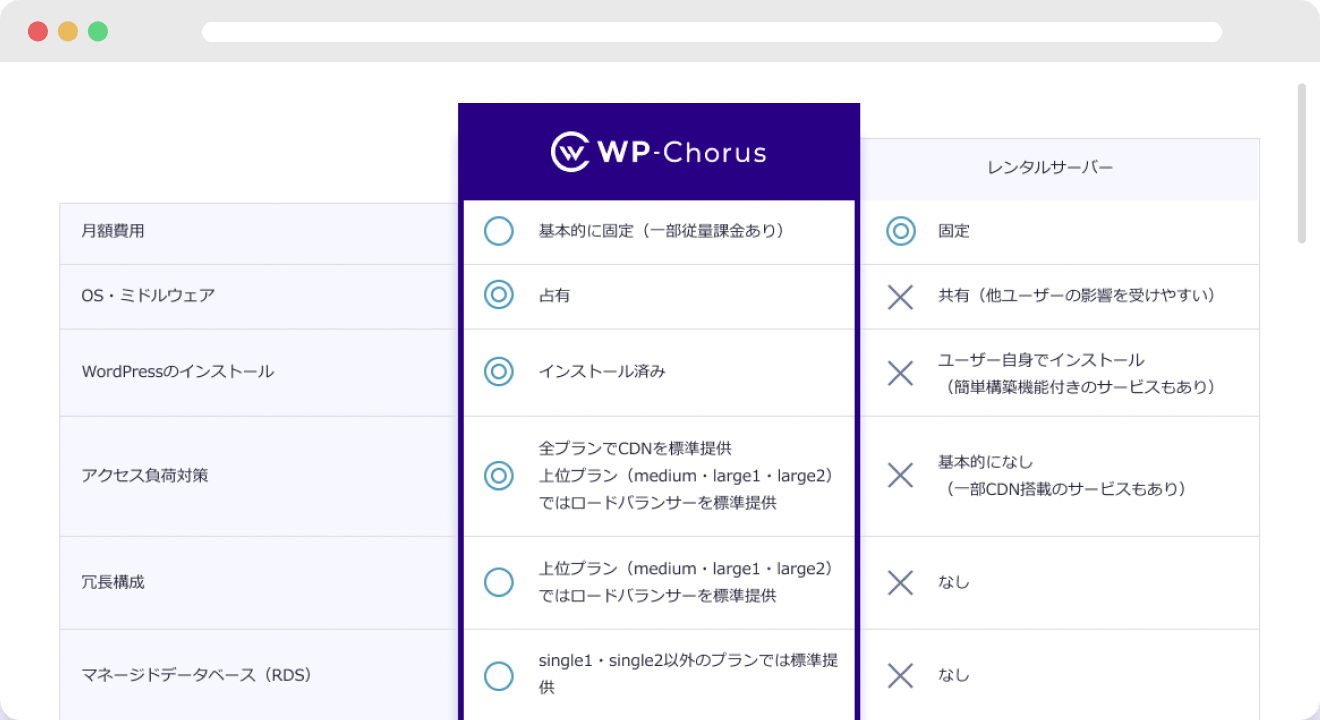Click the single circle icon for 月額費用

tap(498, 231)
